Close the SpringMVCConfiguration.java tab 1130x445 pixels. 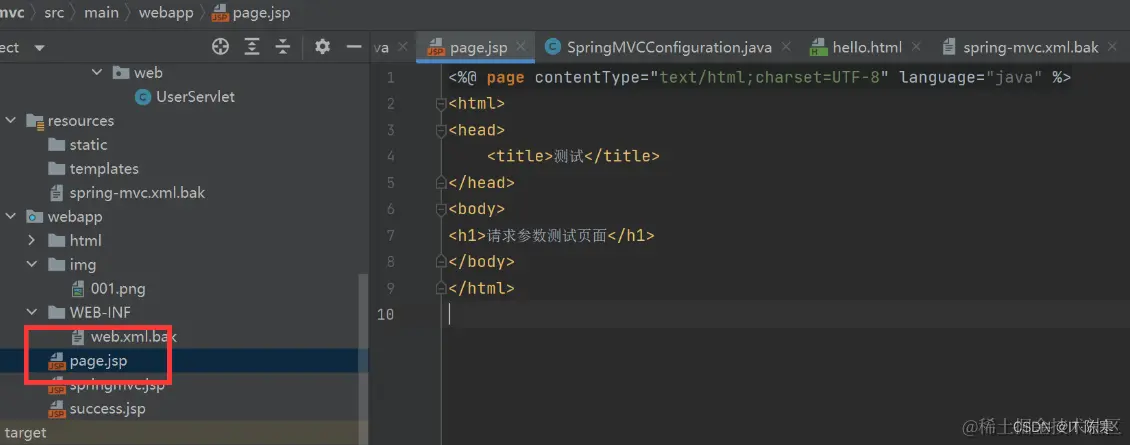click(x=786, y=48)
